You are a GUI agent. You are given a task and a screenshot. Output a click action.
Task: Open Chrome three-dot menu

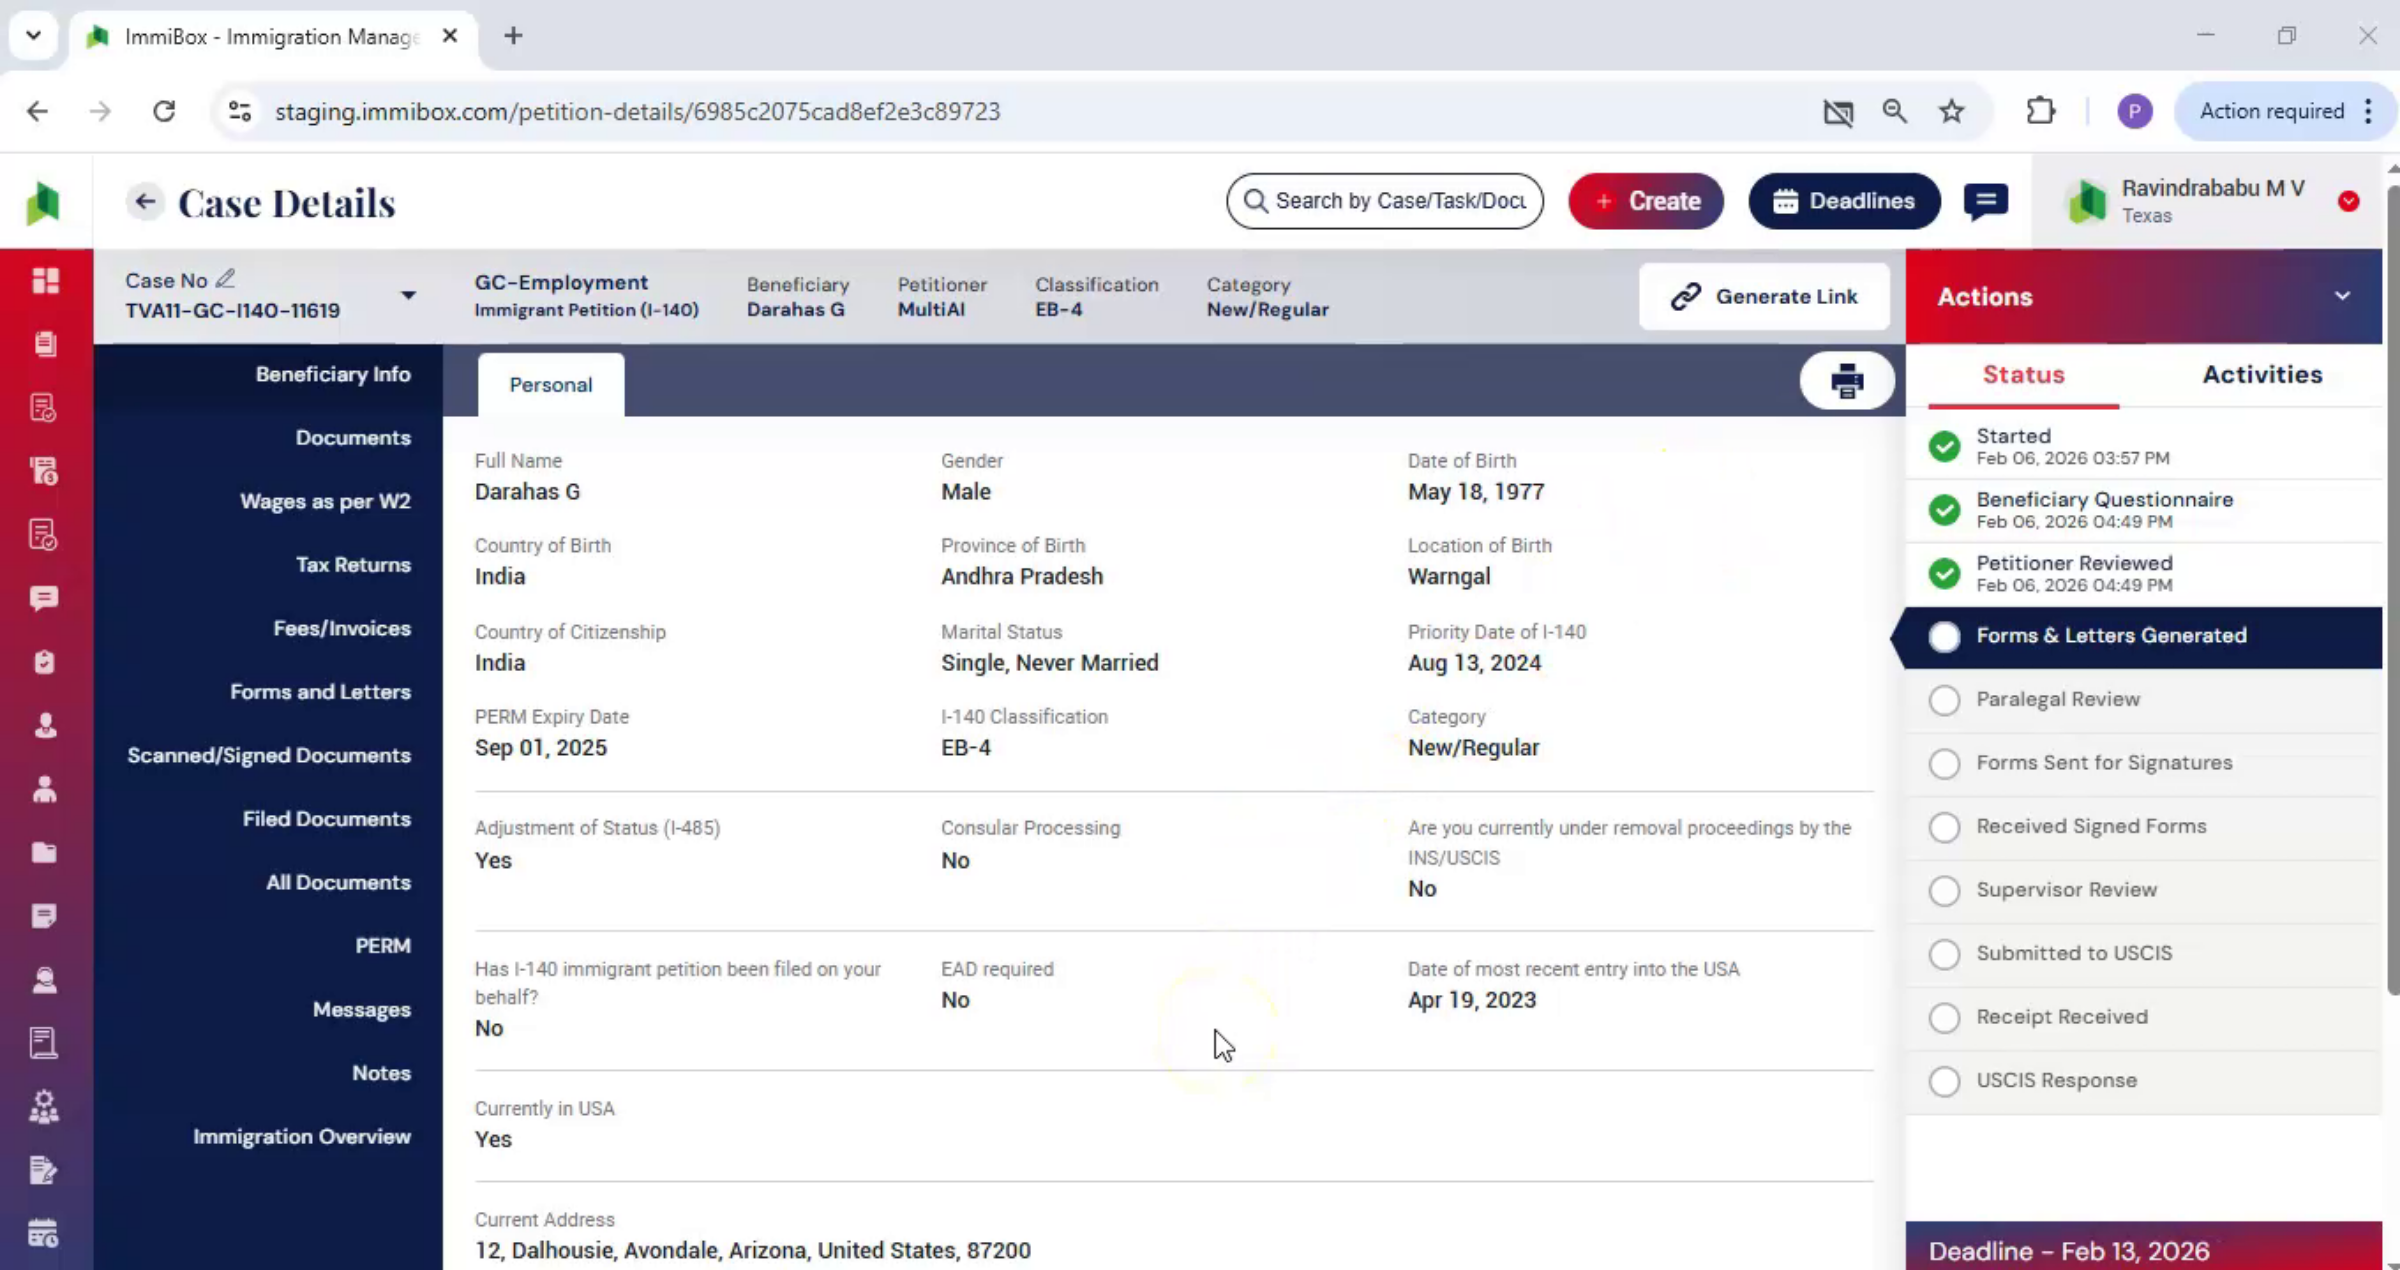pos(2368,111)
